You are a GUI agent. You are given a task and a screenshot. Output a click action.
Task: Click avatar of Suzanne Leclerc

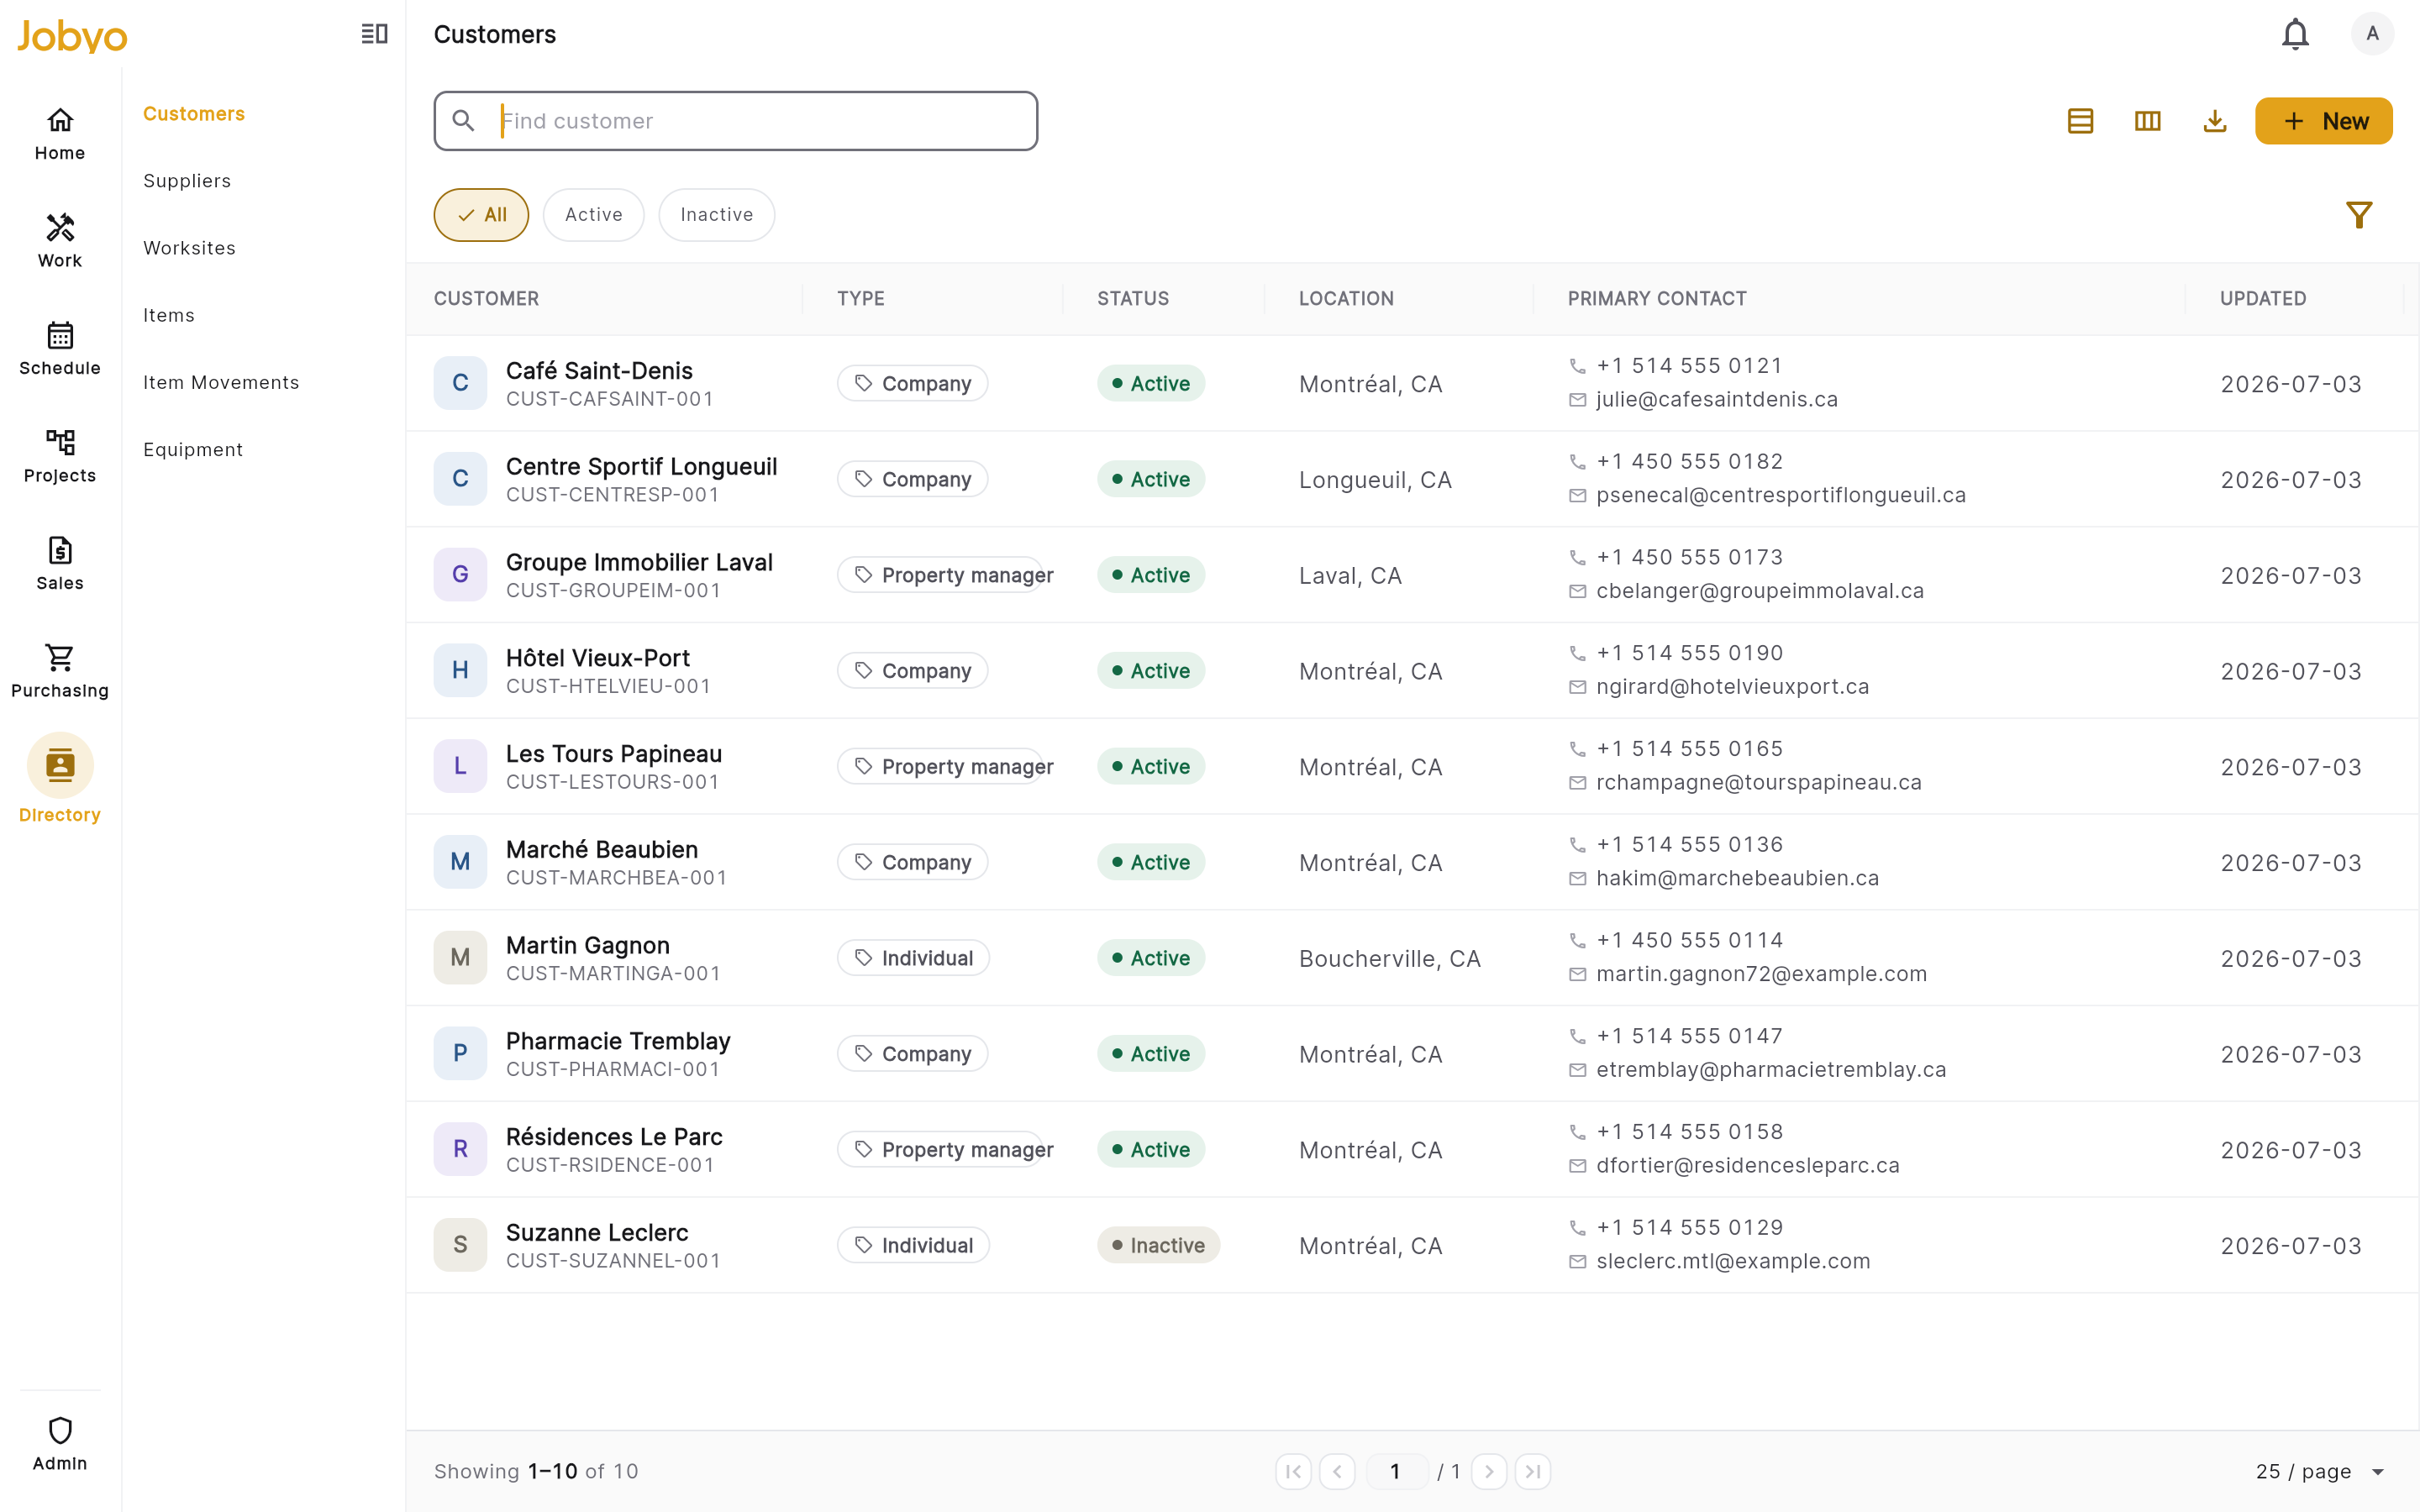[x=460, y=1245]
